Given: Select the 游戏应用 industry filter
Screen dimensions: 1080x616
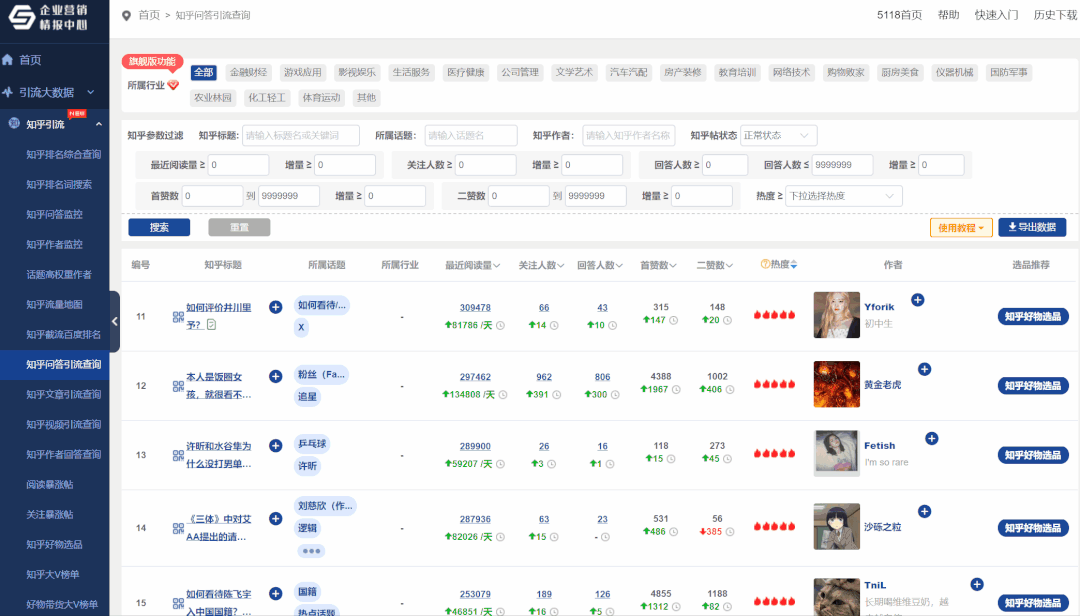Looking at the screenshot, I should coord(303,72).
